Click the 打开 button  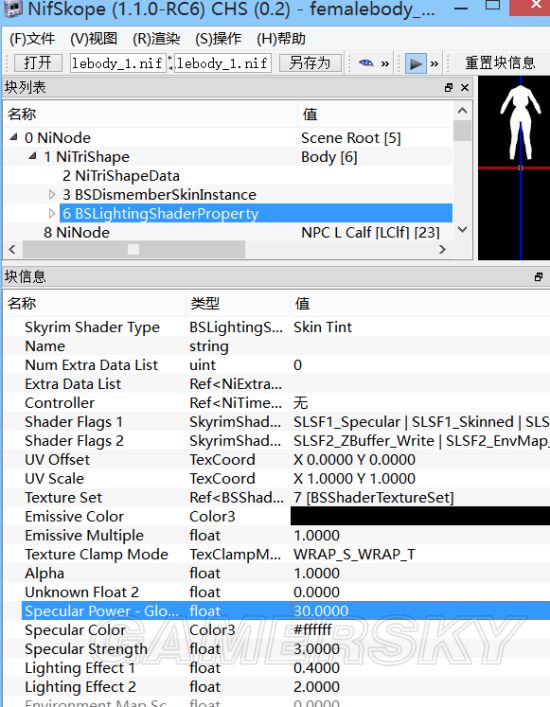(x=38, y=63)
